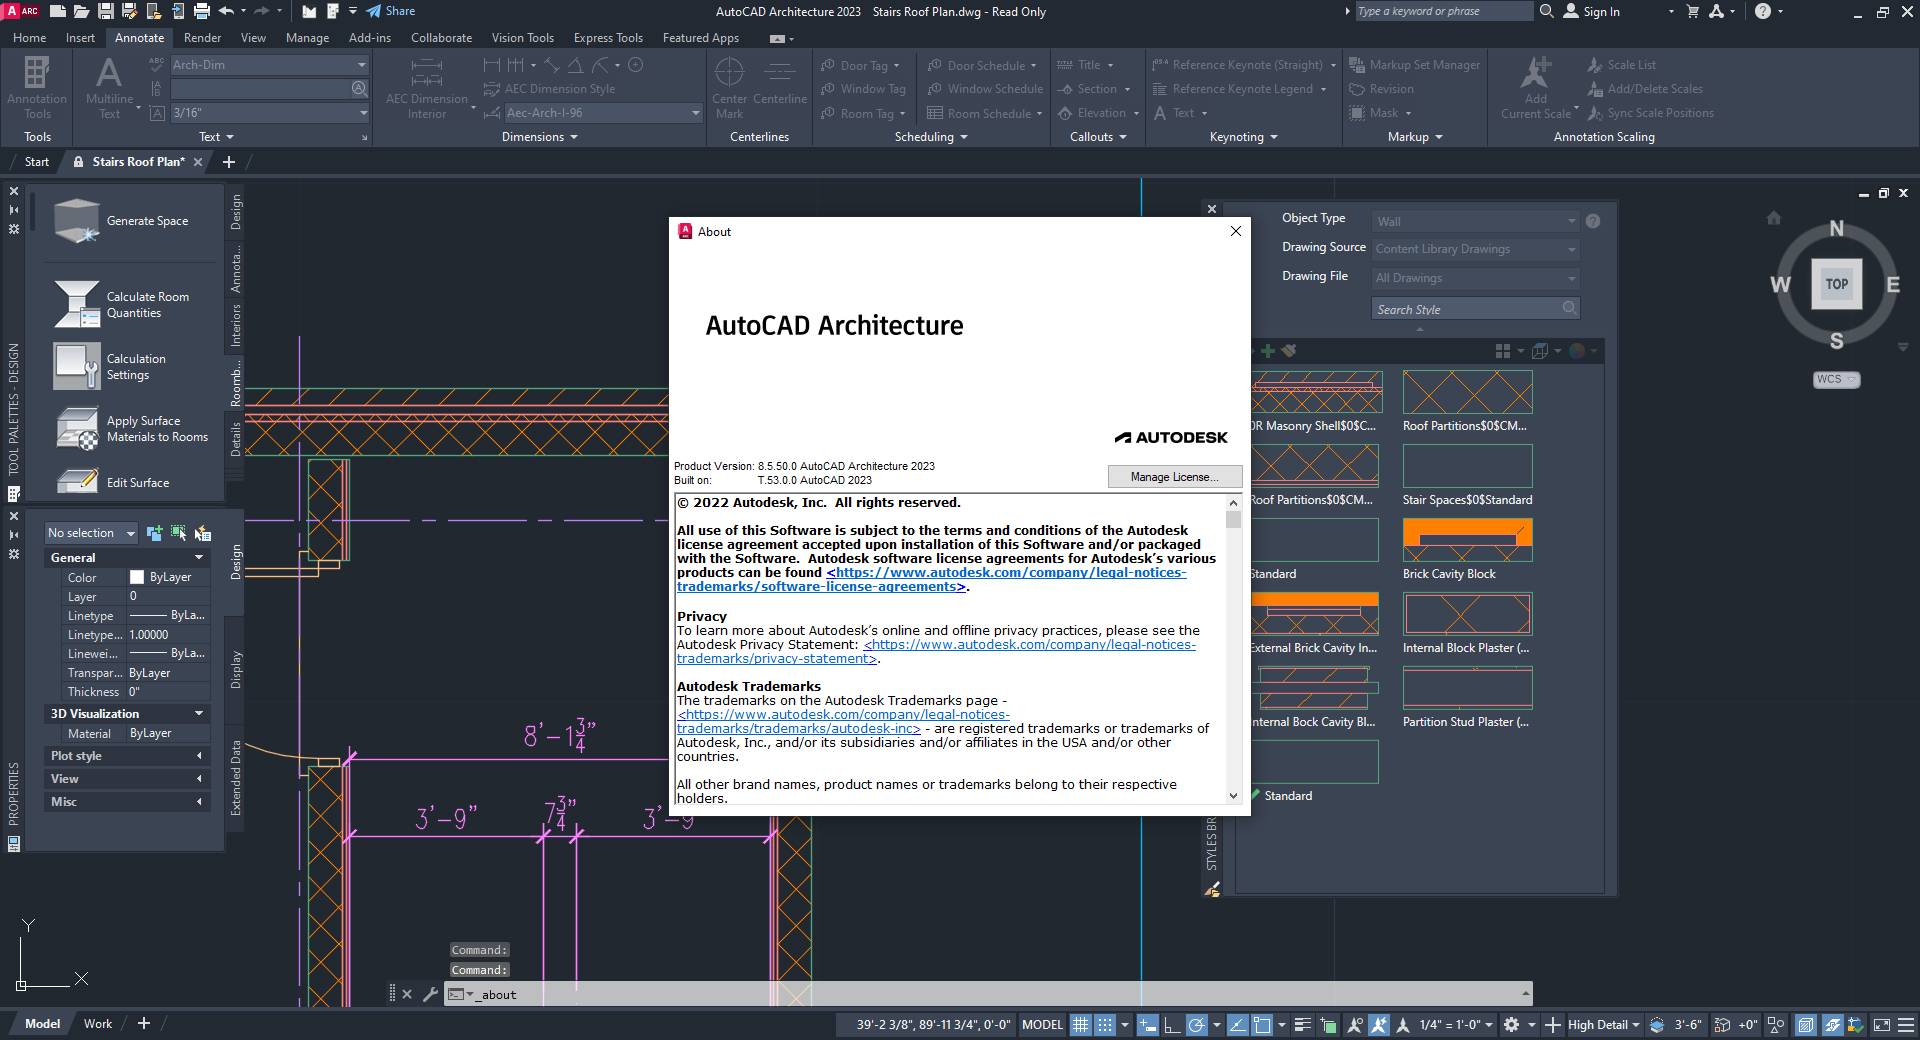The width and height of the screenshot is (1920, 1040).
Task: Open the Drawing File All Drawings dropdown
Action: [x=1475, y=278]
